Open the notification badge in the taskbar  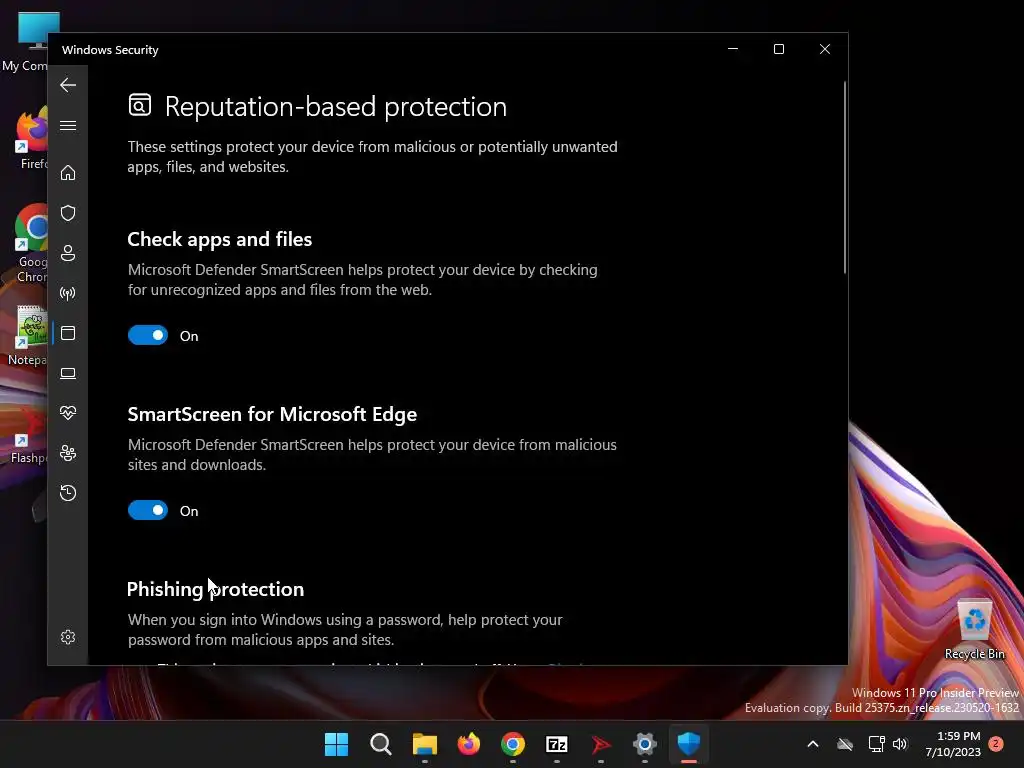click(996, 744)
